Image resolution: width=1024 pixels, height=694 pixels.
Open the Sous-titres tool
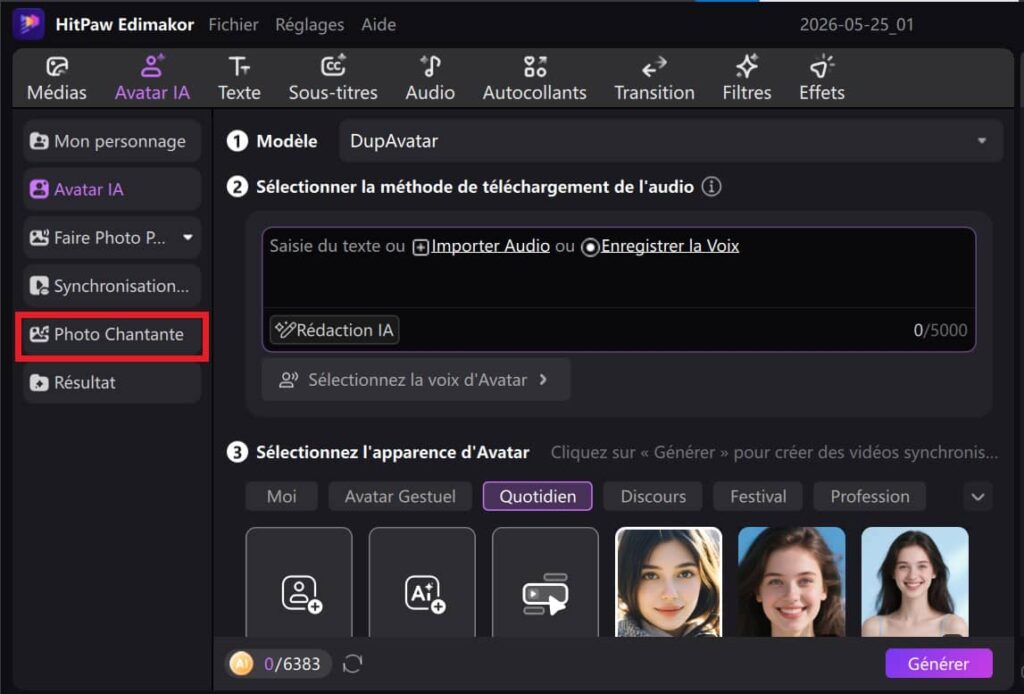(x=333, y=78)
